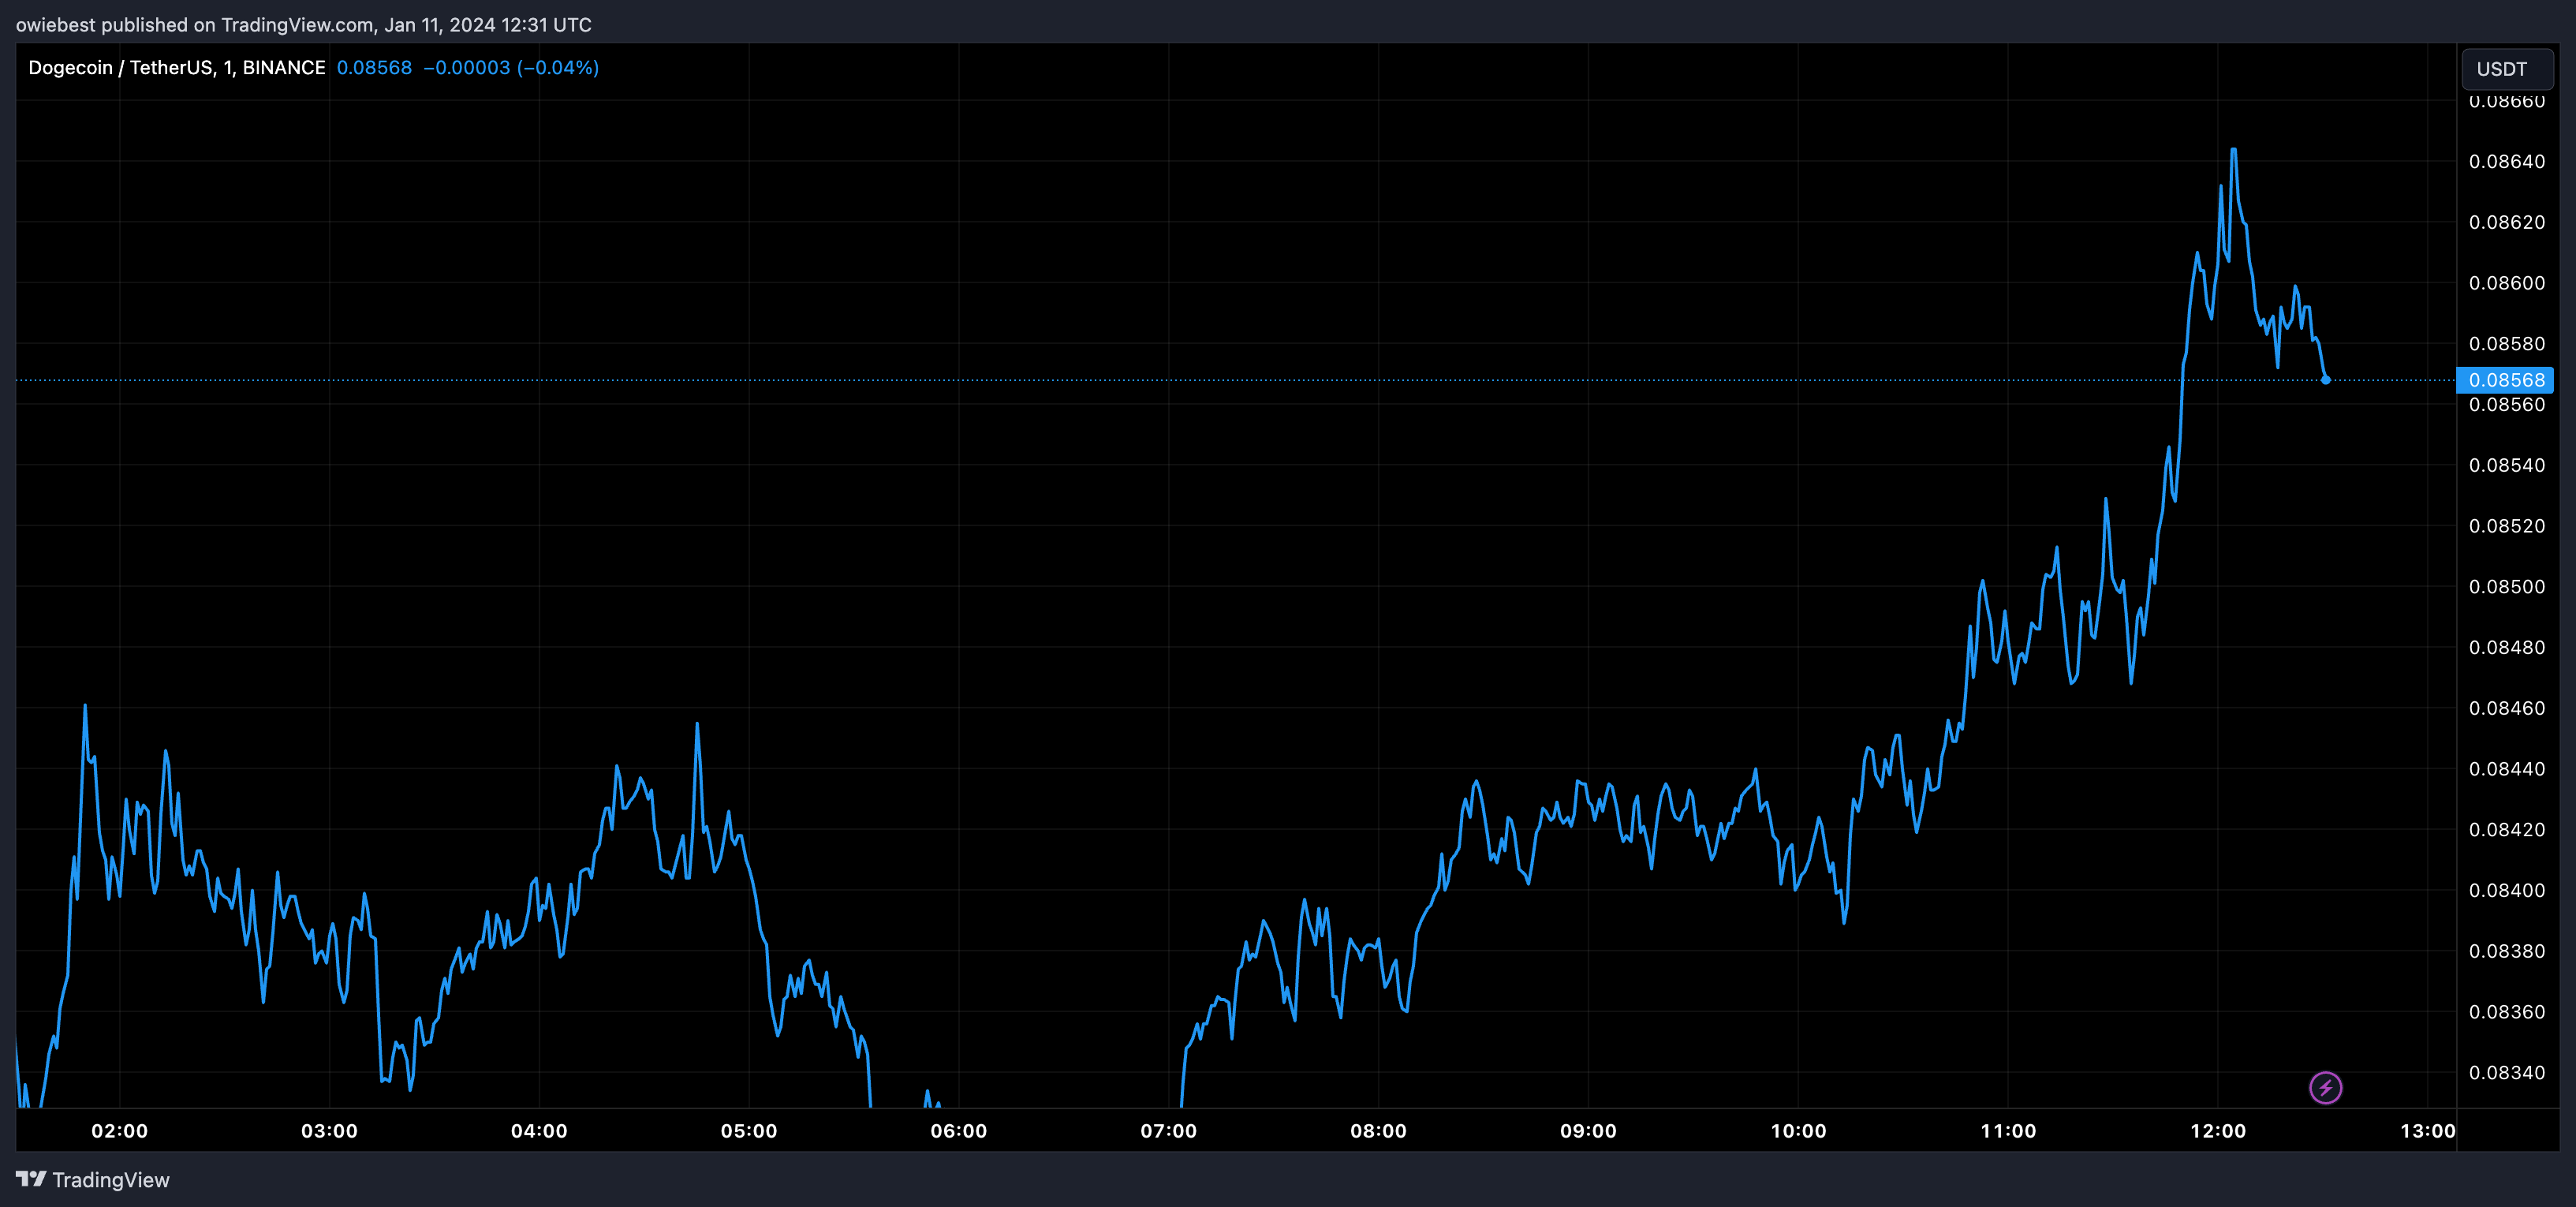Click the purple lightning bolt icon
The image size is (2576, 1207).
(2325, 1087)
